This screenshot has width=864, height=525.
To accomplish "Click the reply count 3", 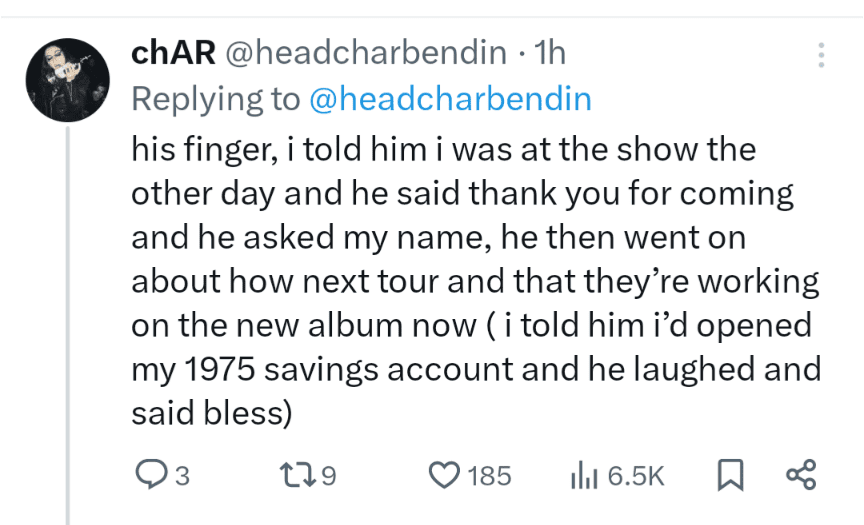I will click(182, 475).
